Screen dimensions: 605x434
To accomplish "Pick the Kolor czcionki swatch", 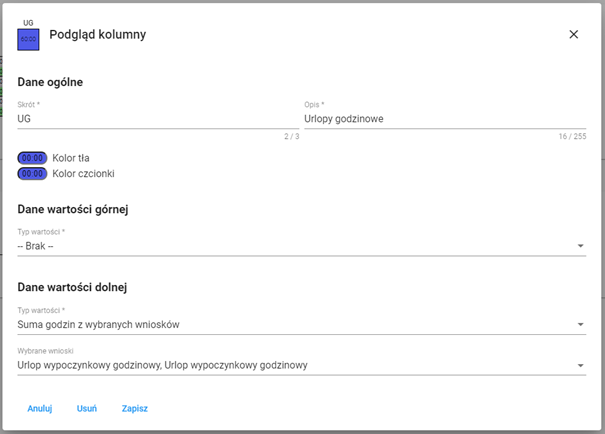I will tap(32, 174).
